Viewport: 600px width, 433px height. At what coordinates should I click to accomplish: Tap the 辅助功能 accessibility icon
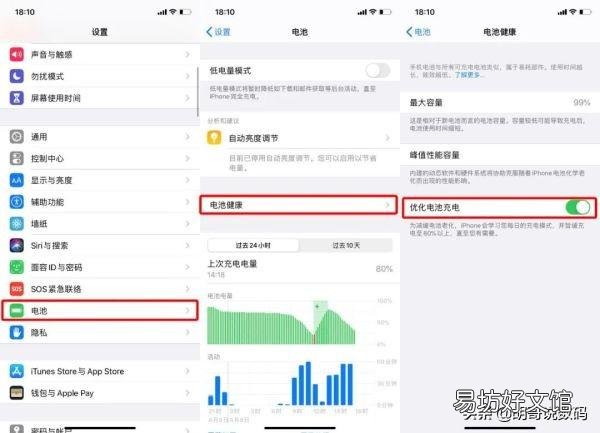click(16, 202)
